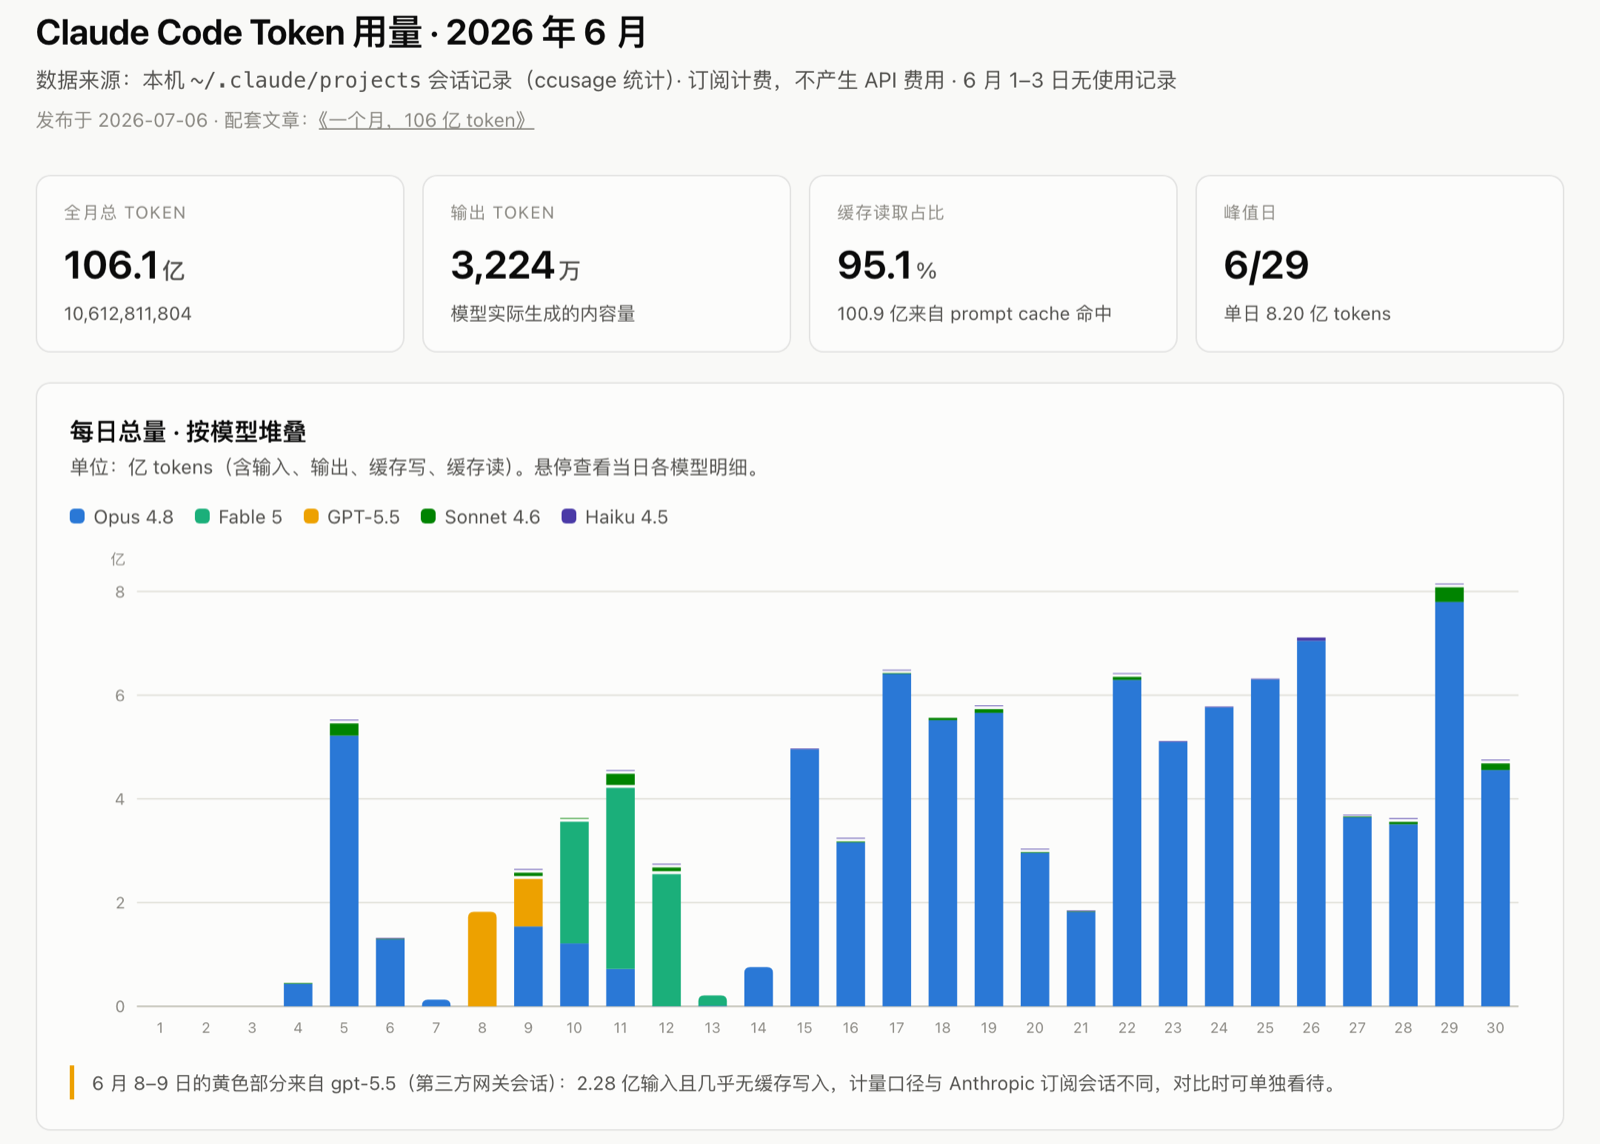Click the bar for day 21
Image resolution: width=1600 pixels, height=1144 pixels.
(1081, 958)
